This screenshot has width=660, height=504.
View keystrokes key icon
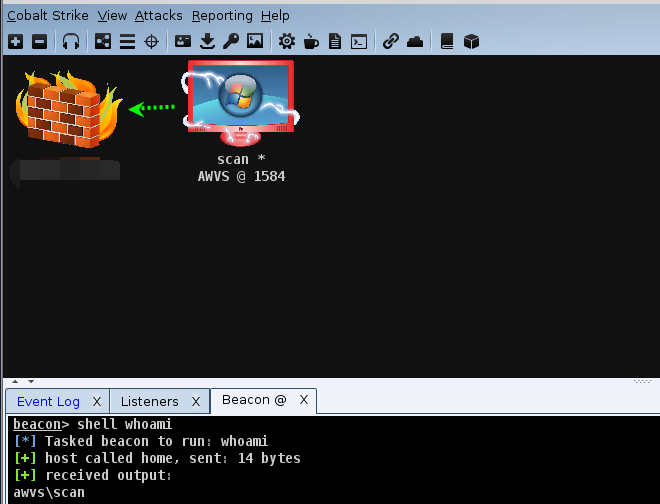[x=231, y=42]
